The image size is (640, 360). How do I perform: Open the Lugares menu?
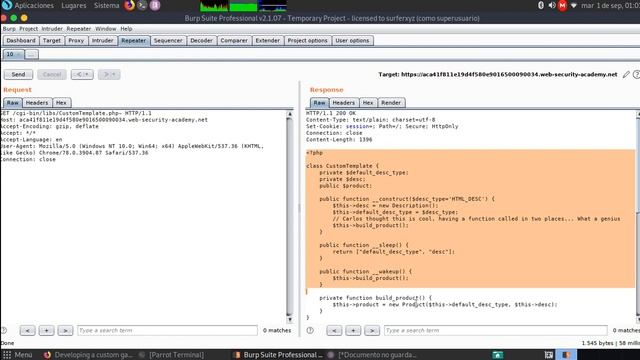point(74,5)
